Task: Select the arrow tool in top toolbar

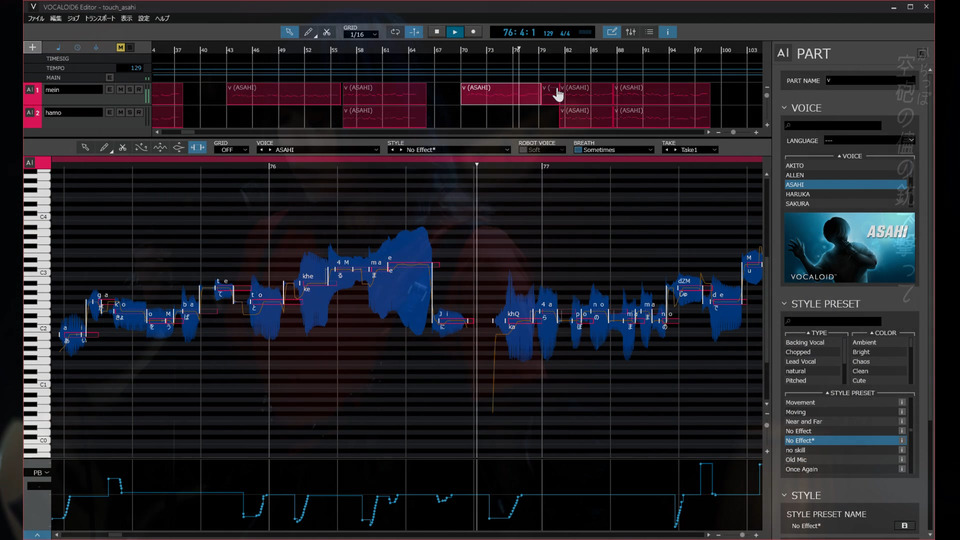Action: point(289,32)
